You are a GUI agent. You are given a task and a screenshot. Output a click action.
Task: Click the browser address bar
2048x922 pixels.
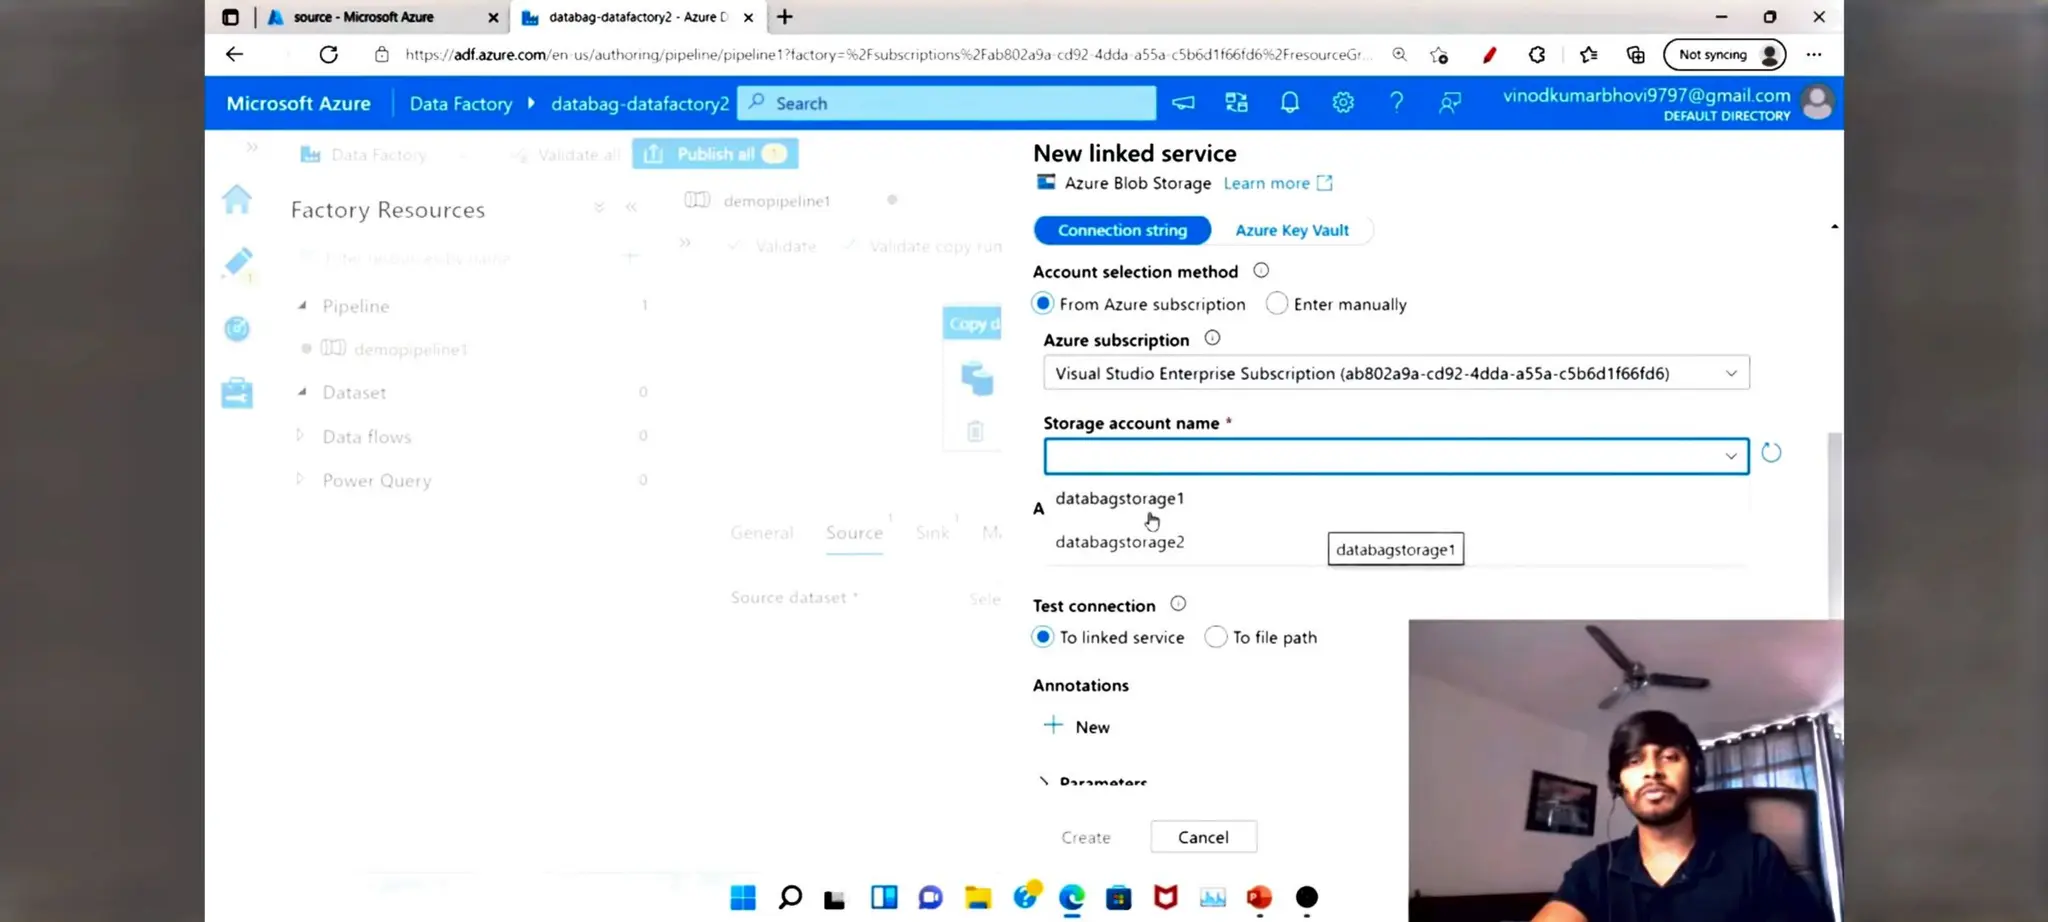(x=889, y=55)
